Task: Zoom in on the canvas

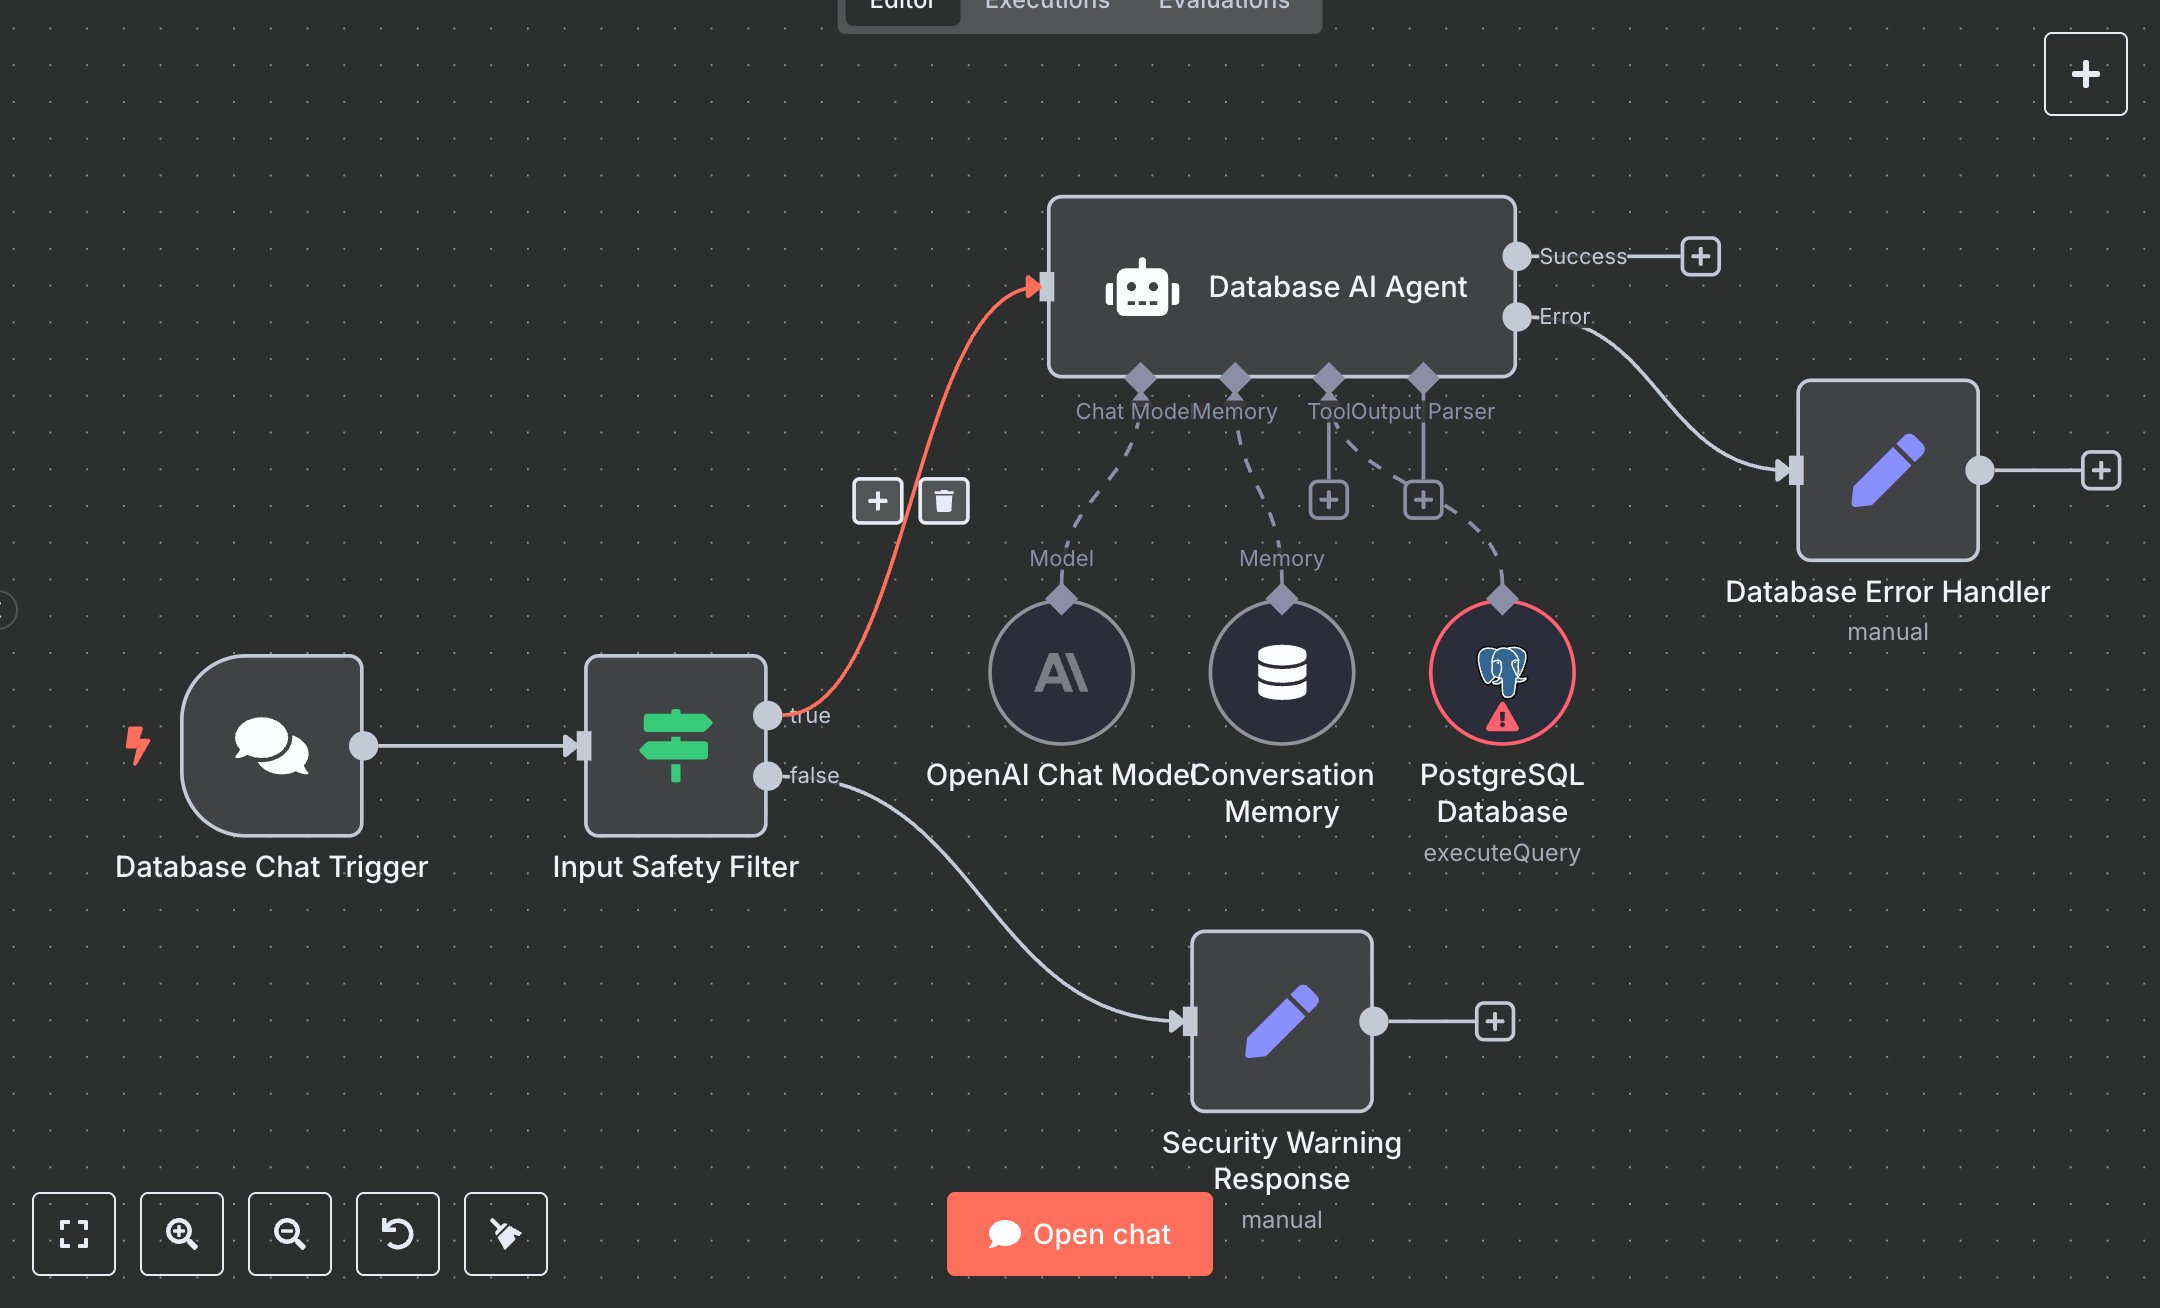Action: [181, 1234]
